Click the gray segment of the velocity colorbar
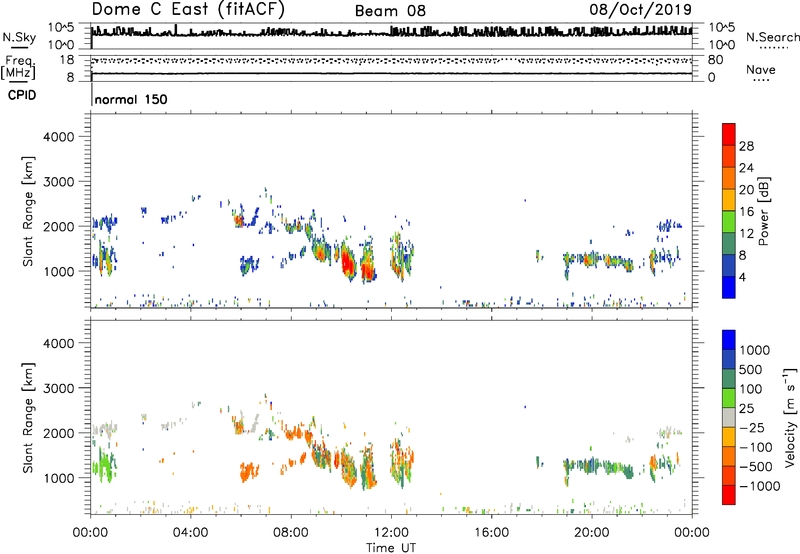The width and height of the screenshot is (800, 554). pos(729,418)
